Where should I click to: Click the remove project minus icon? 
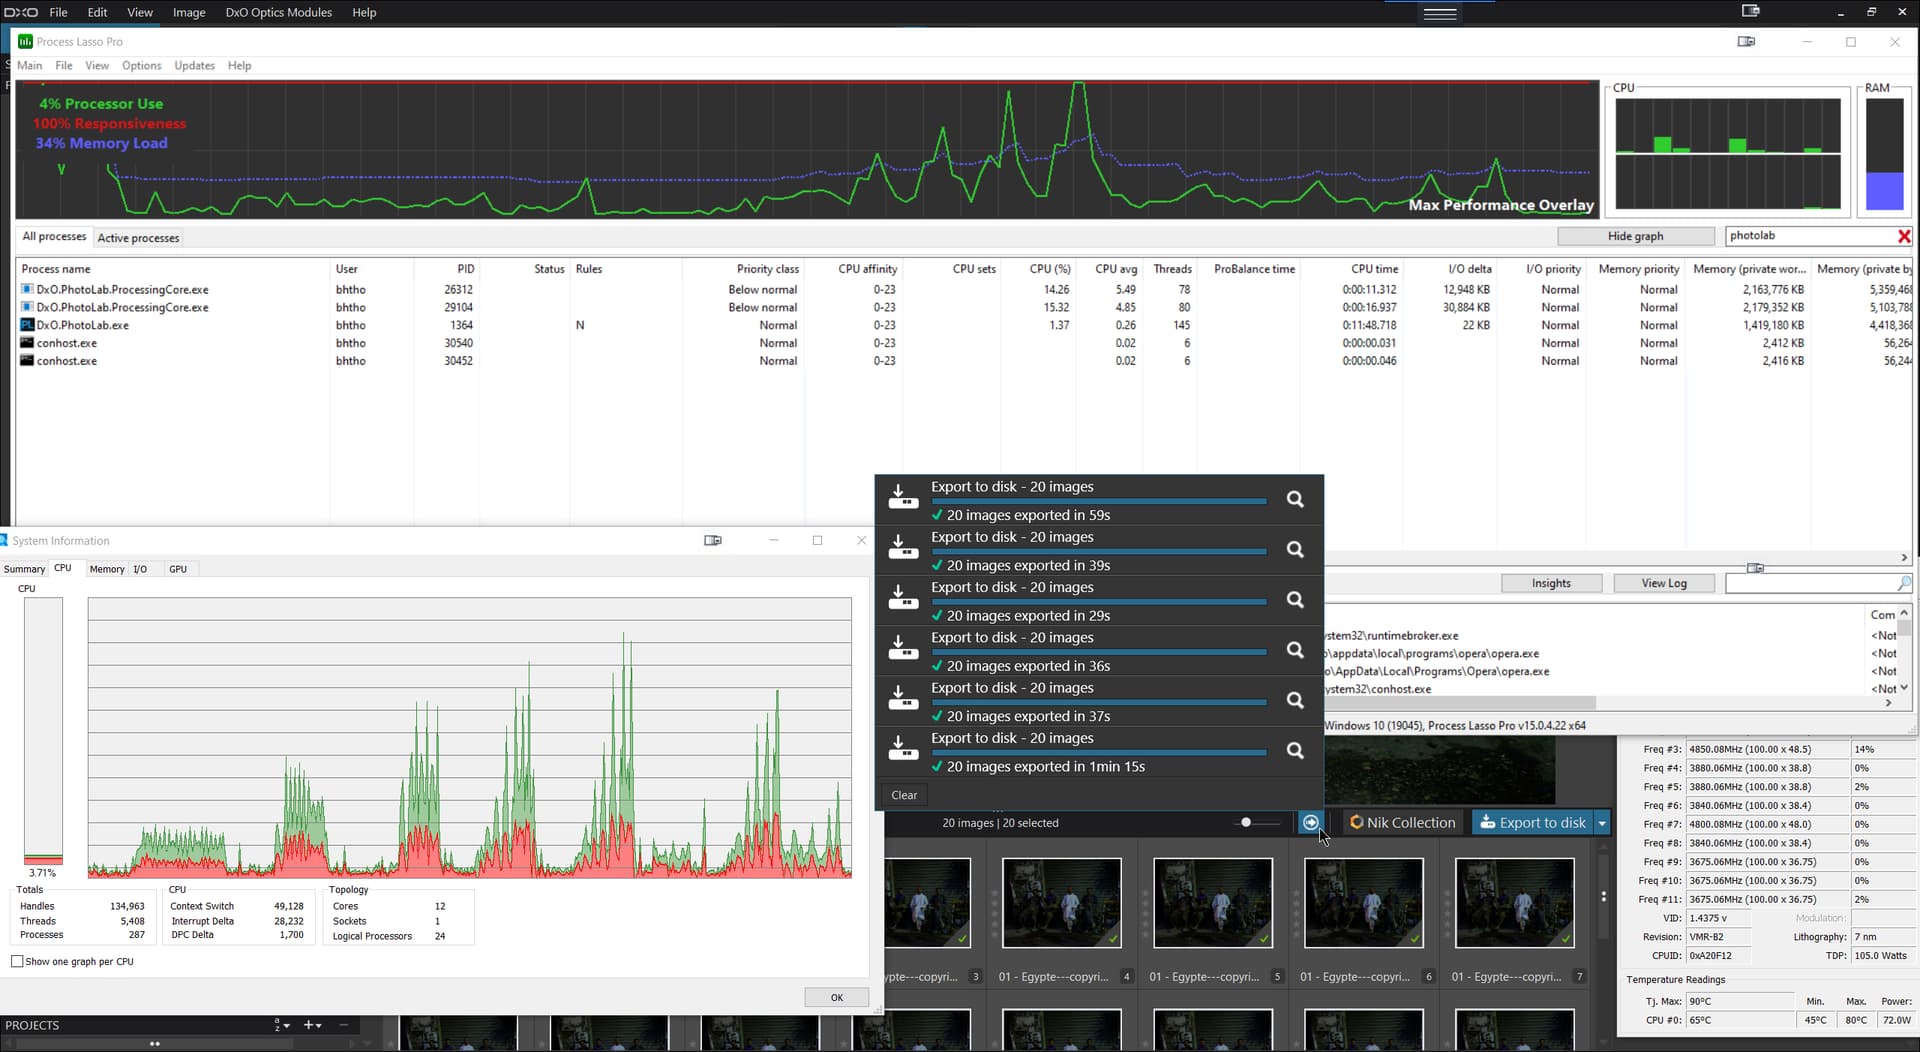343,1025
